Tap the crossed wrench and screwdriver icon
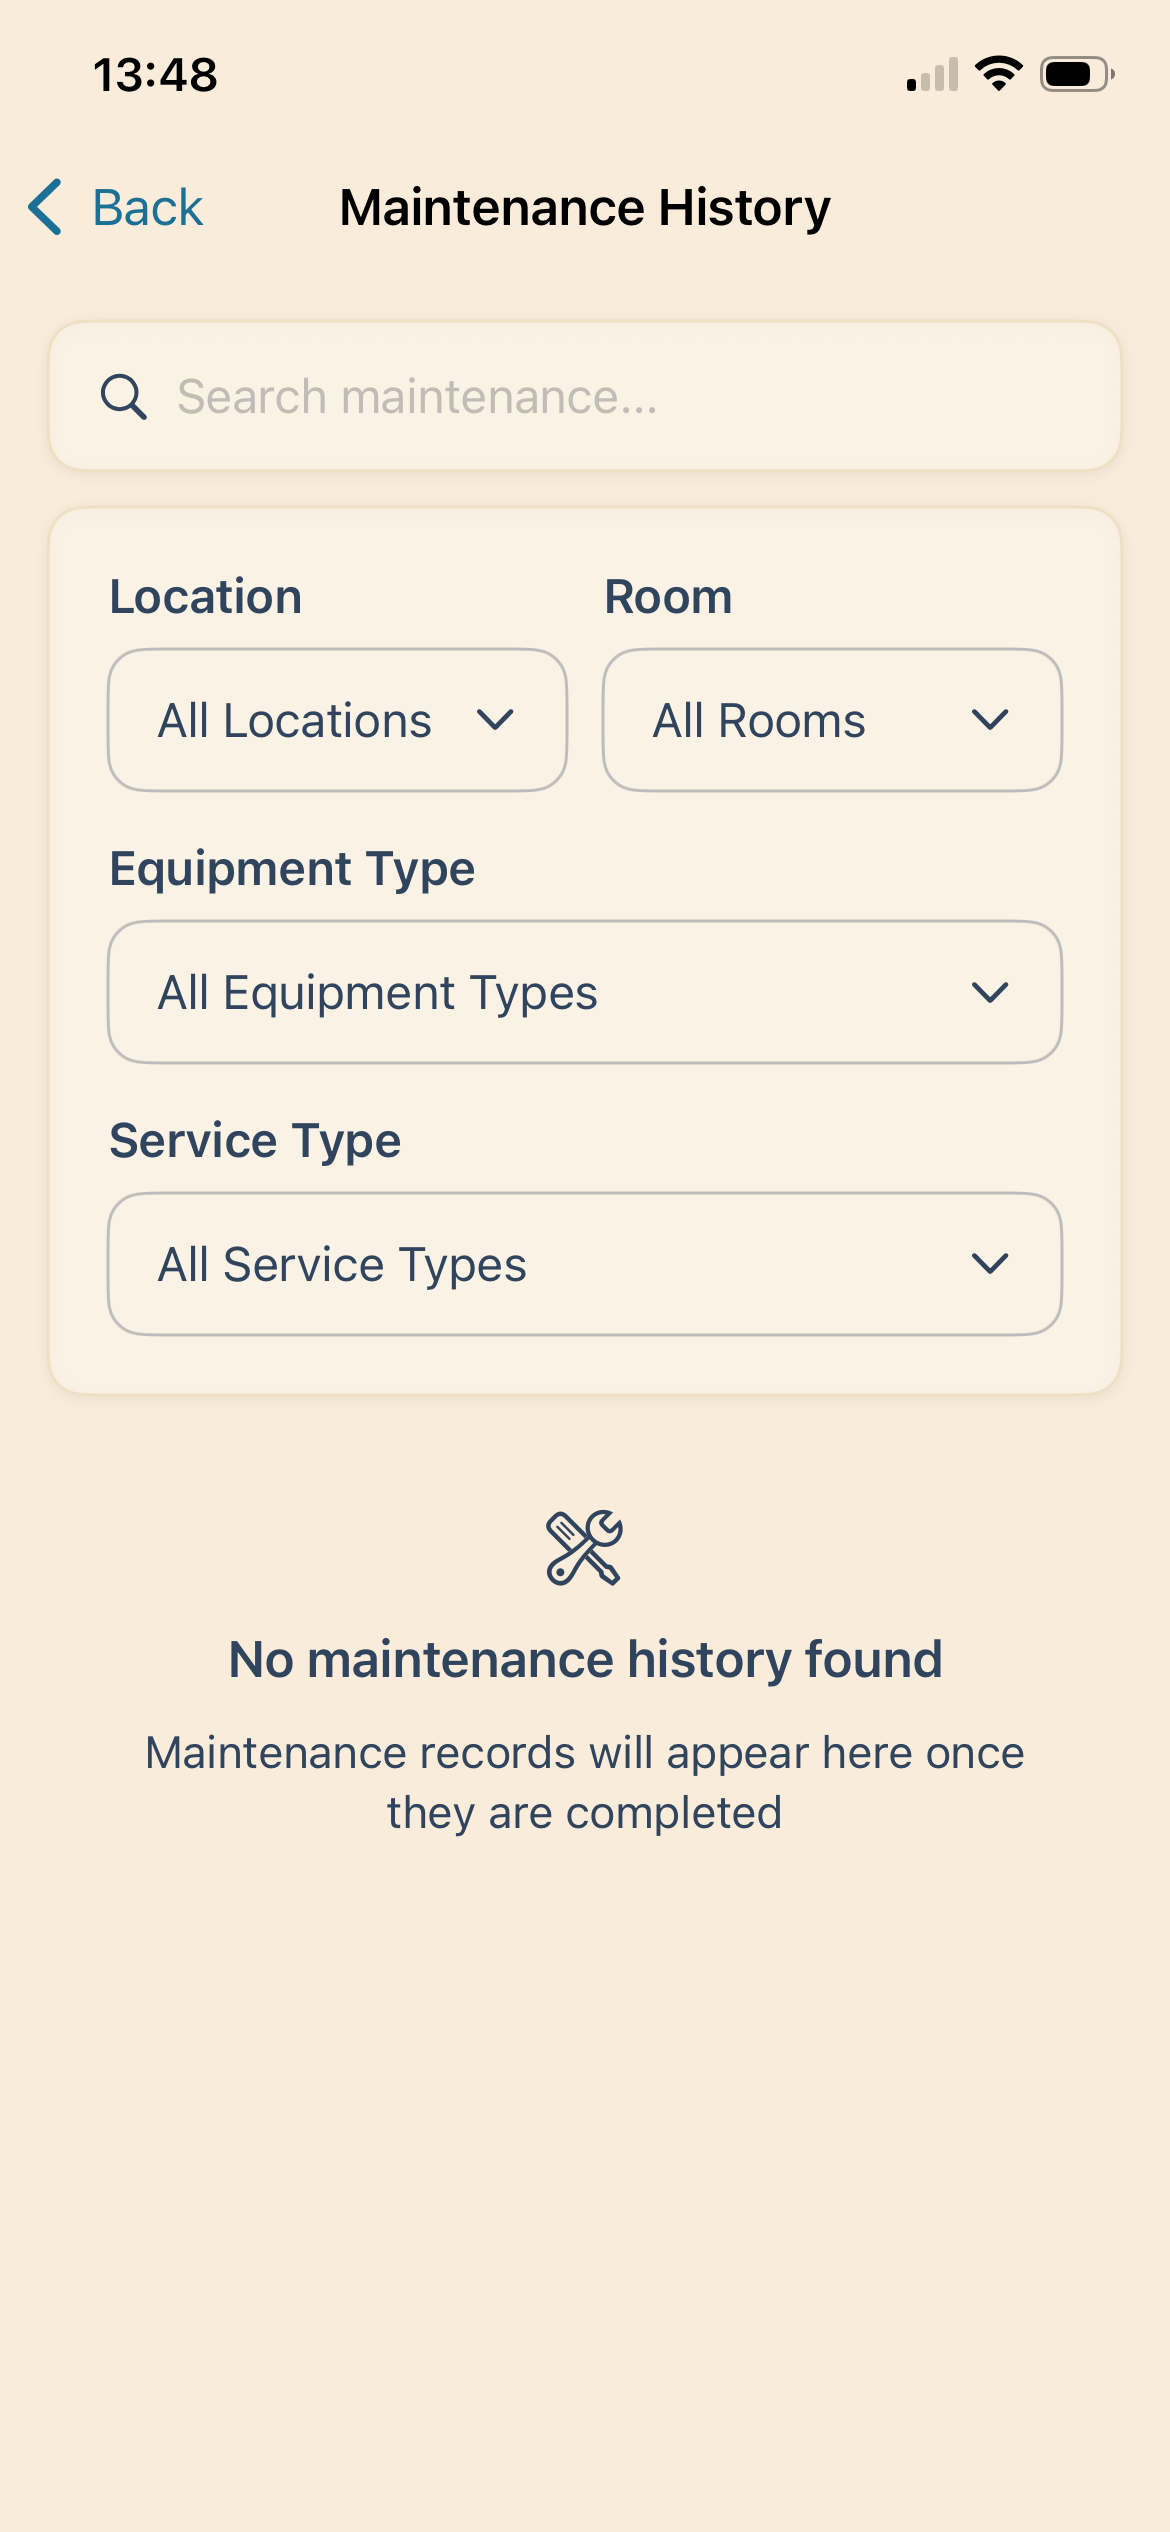Viewport: 1170px width, 2532px height. point(584,1547)
